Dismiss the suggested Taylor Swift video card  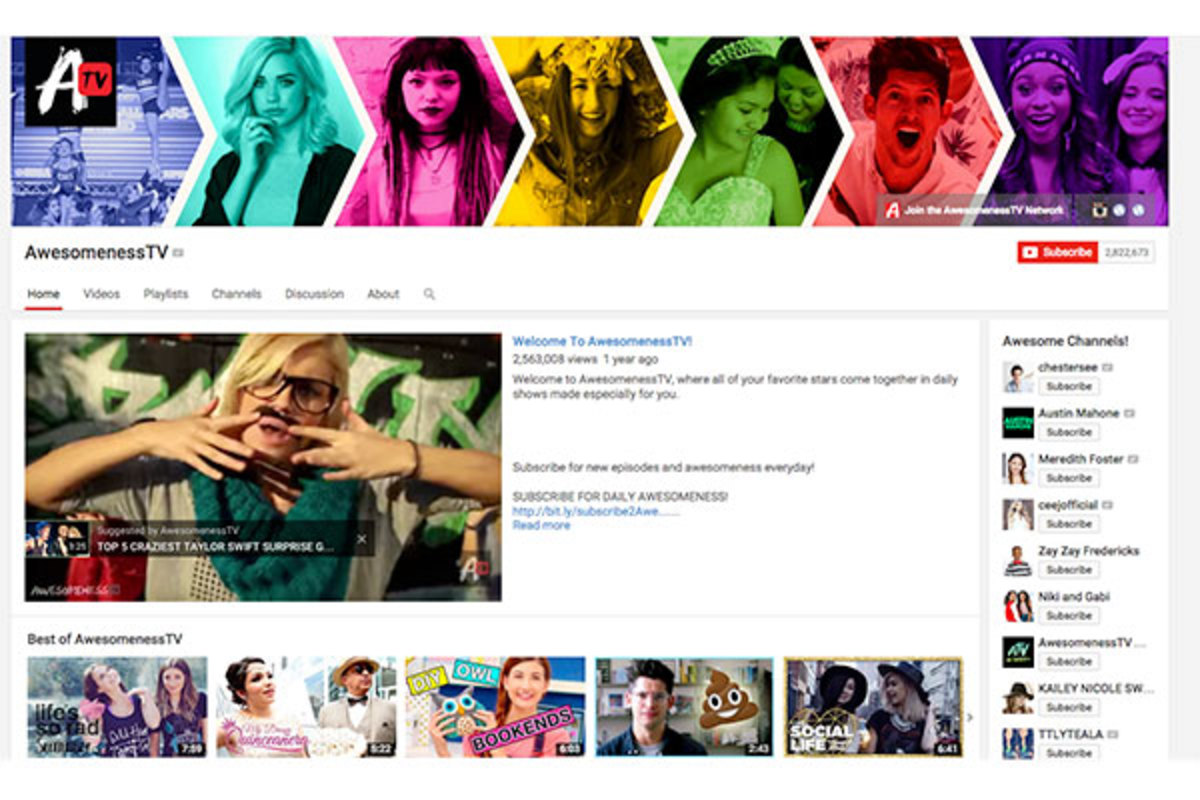click(361, 539)
